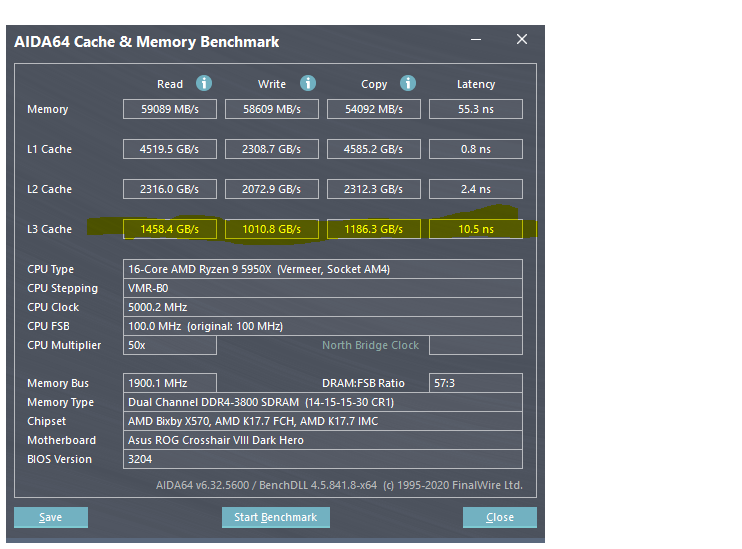Click Start Benchmark button
Image resolution: width=742 pixels, height=549 pixels.
pos(275,517)
